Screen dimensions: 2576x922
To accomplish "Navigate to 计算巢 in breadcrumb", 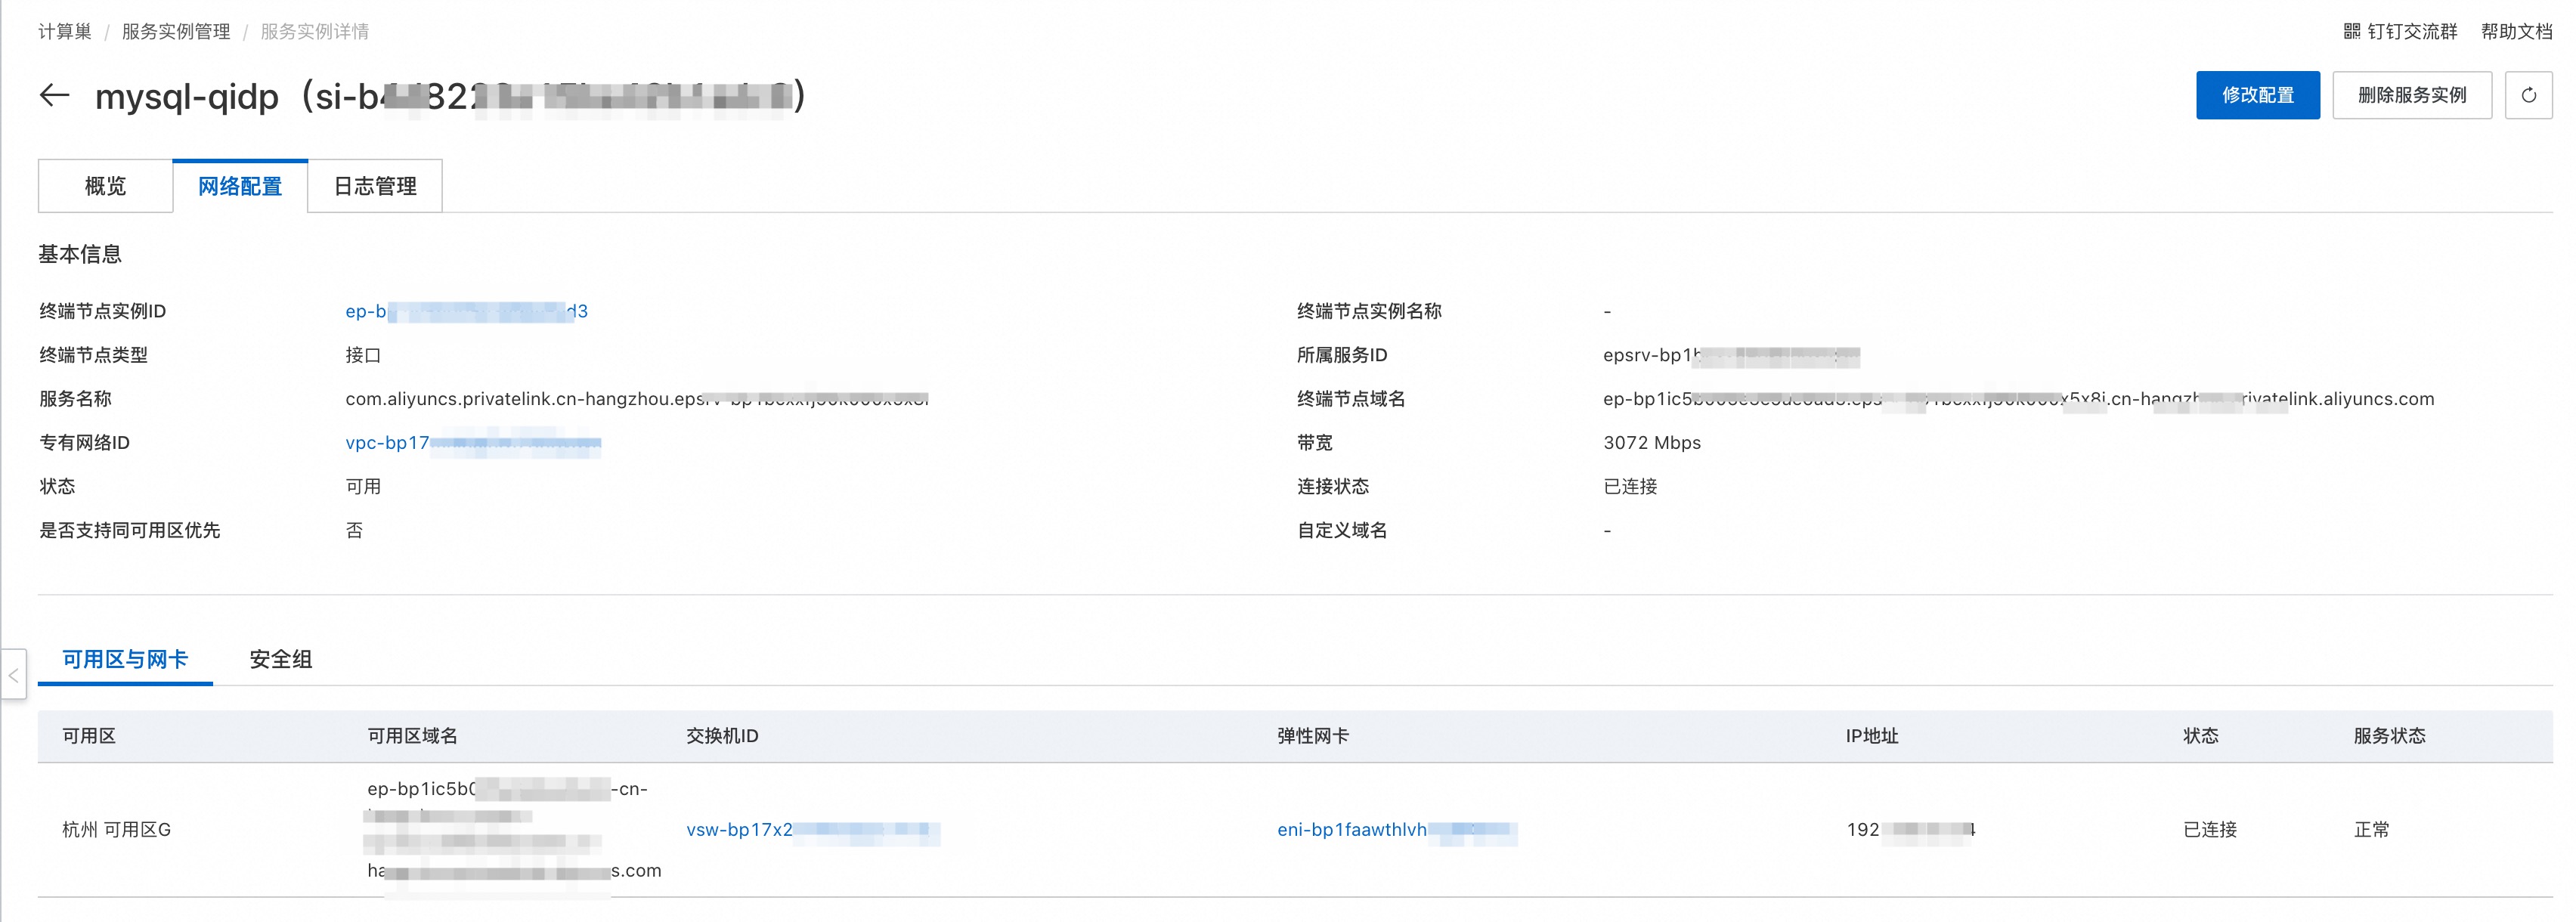I will tap(65, 32).
